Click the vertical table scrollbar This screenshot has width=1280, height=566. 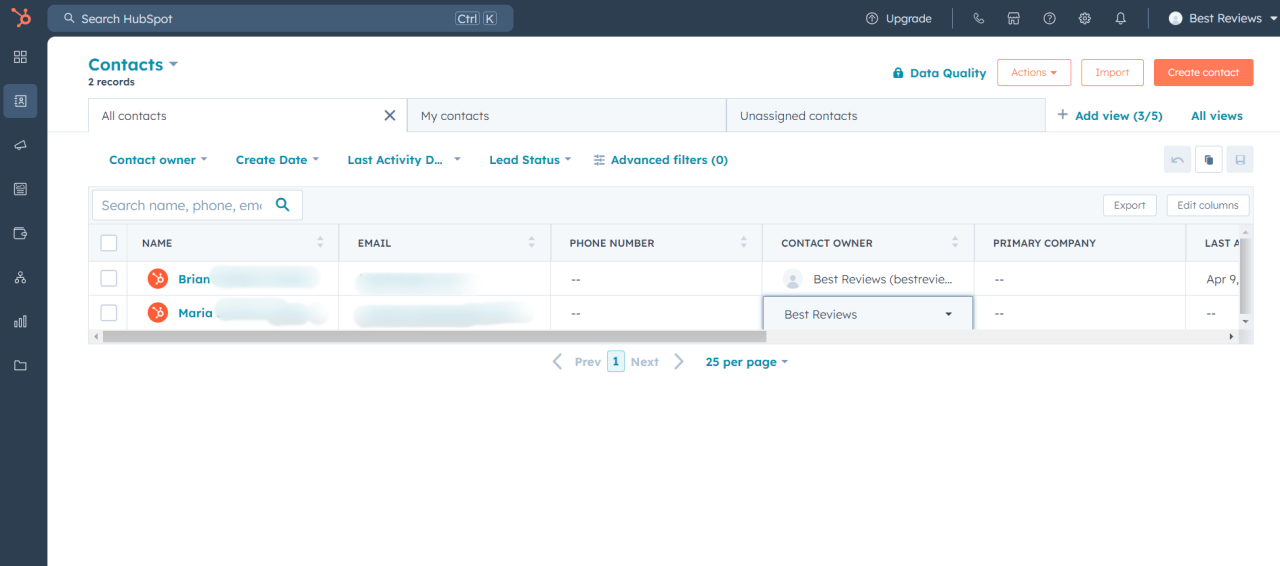[x=1244, y=275]
